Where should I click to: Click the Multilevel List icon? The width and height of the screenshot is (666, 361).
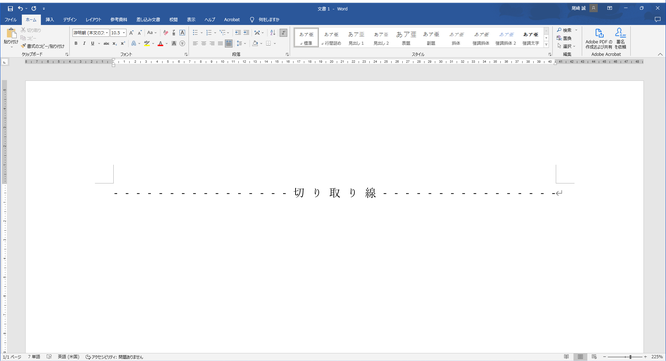click(x=223, y=33)
